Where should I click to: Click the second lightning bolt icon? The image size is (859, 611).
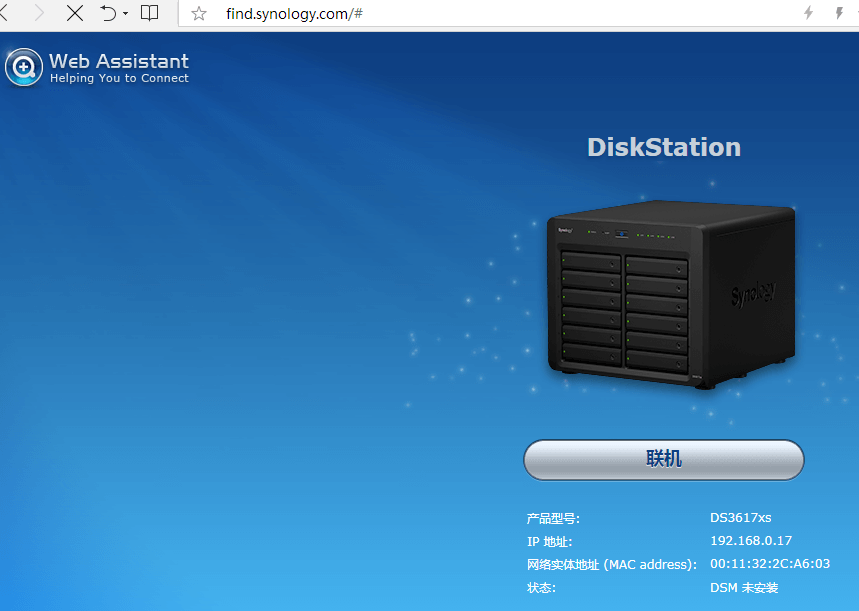(839, 13)
